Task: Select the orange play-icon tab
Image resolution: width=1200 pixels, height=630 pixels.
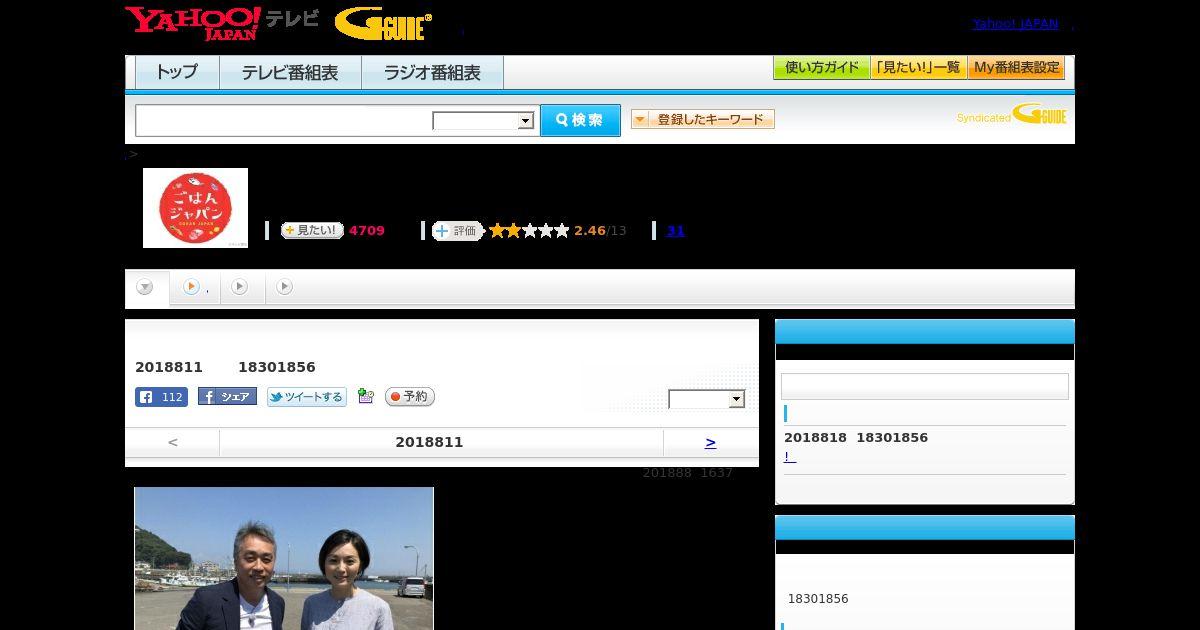Action: click(194, 288)
